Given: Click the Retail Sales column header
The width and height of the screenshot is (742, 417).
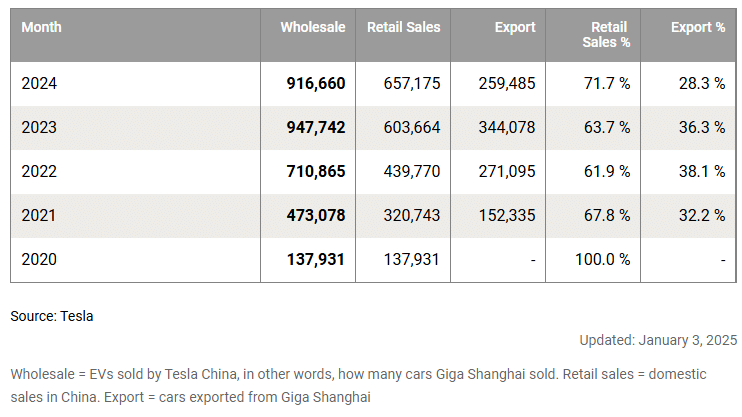Looking at the screenshot, I should 404,28.
